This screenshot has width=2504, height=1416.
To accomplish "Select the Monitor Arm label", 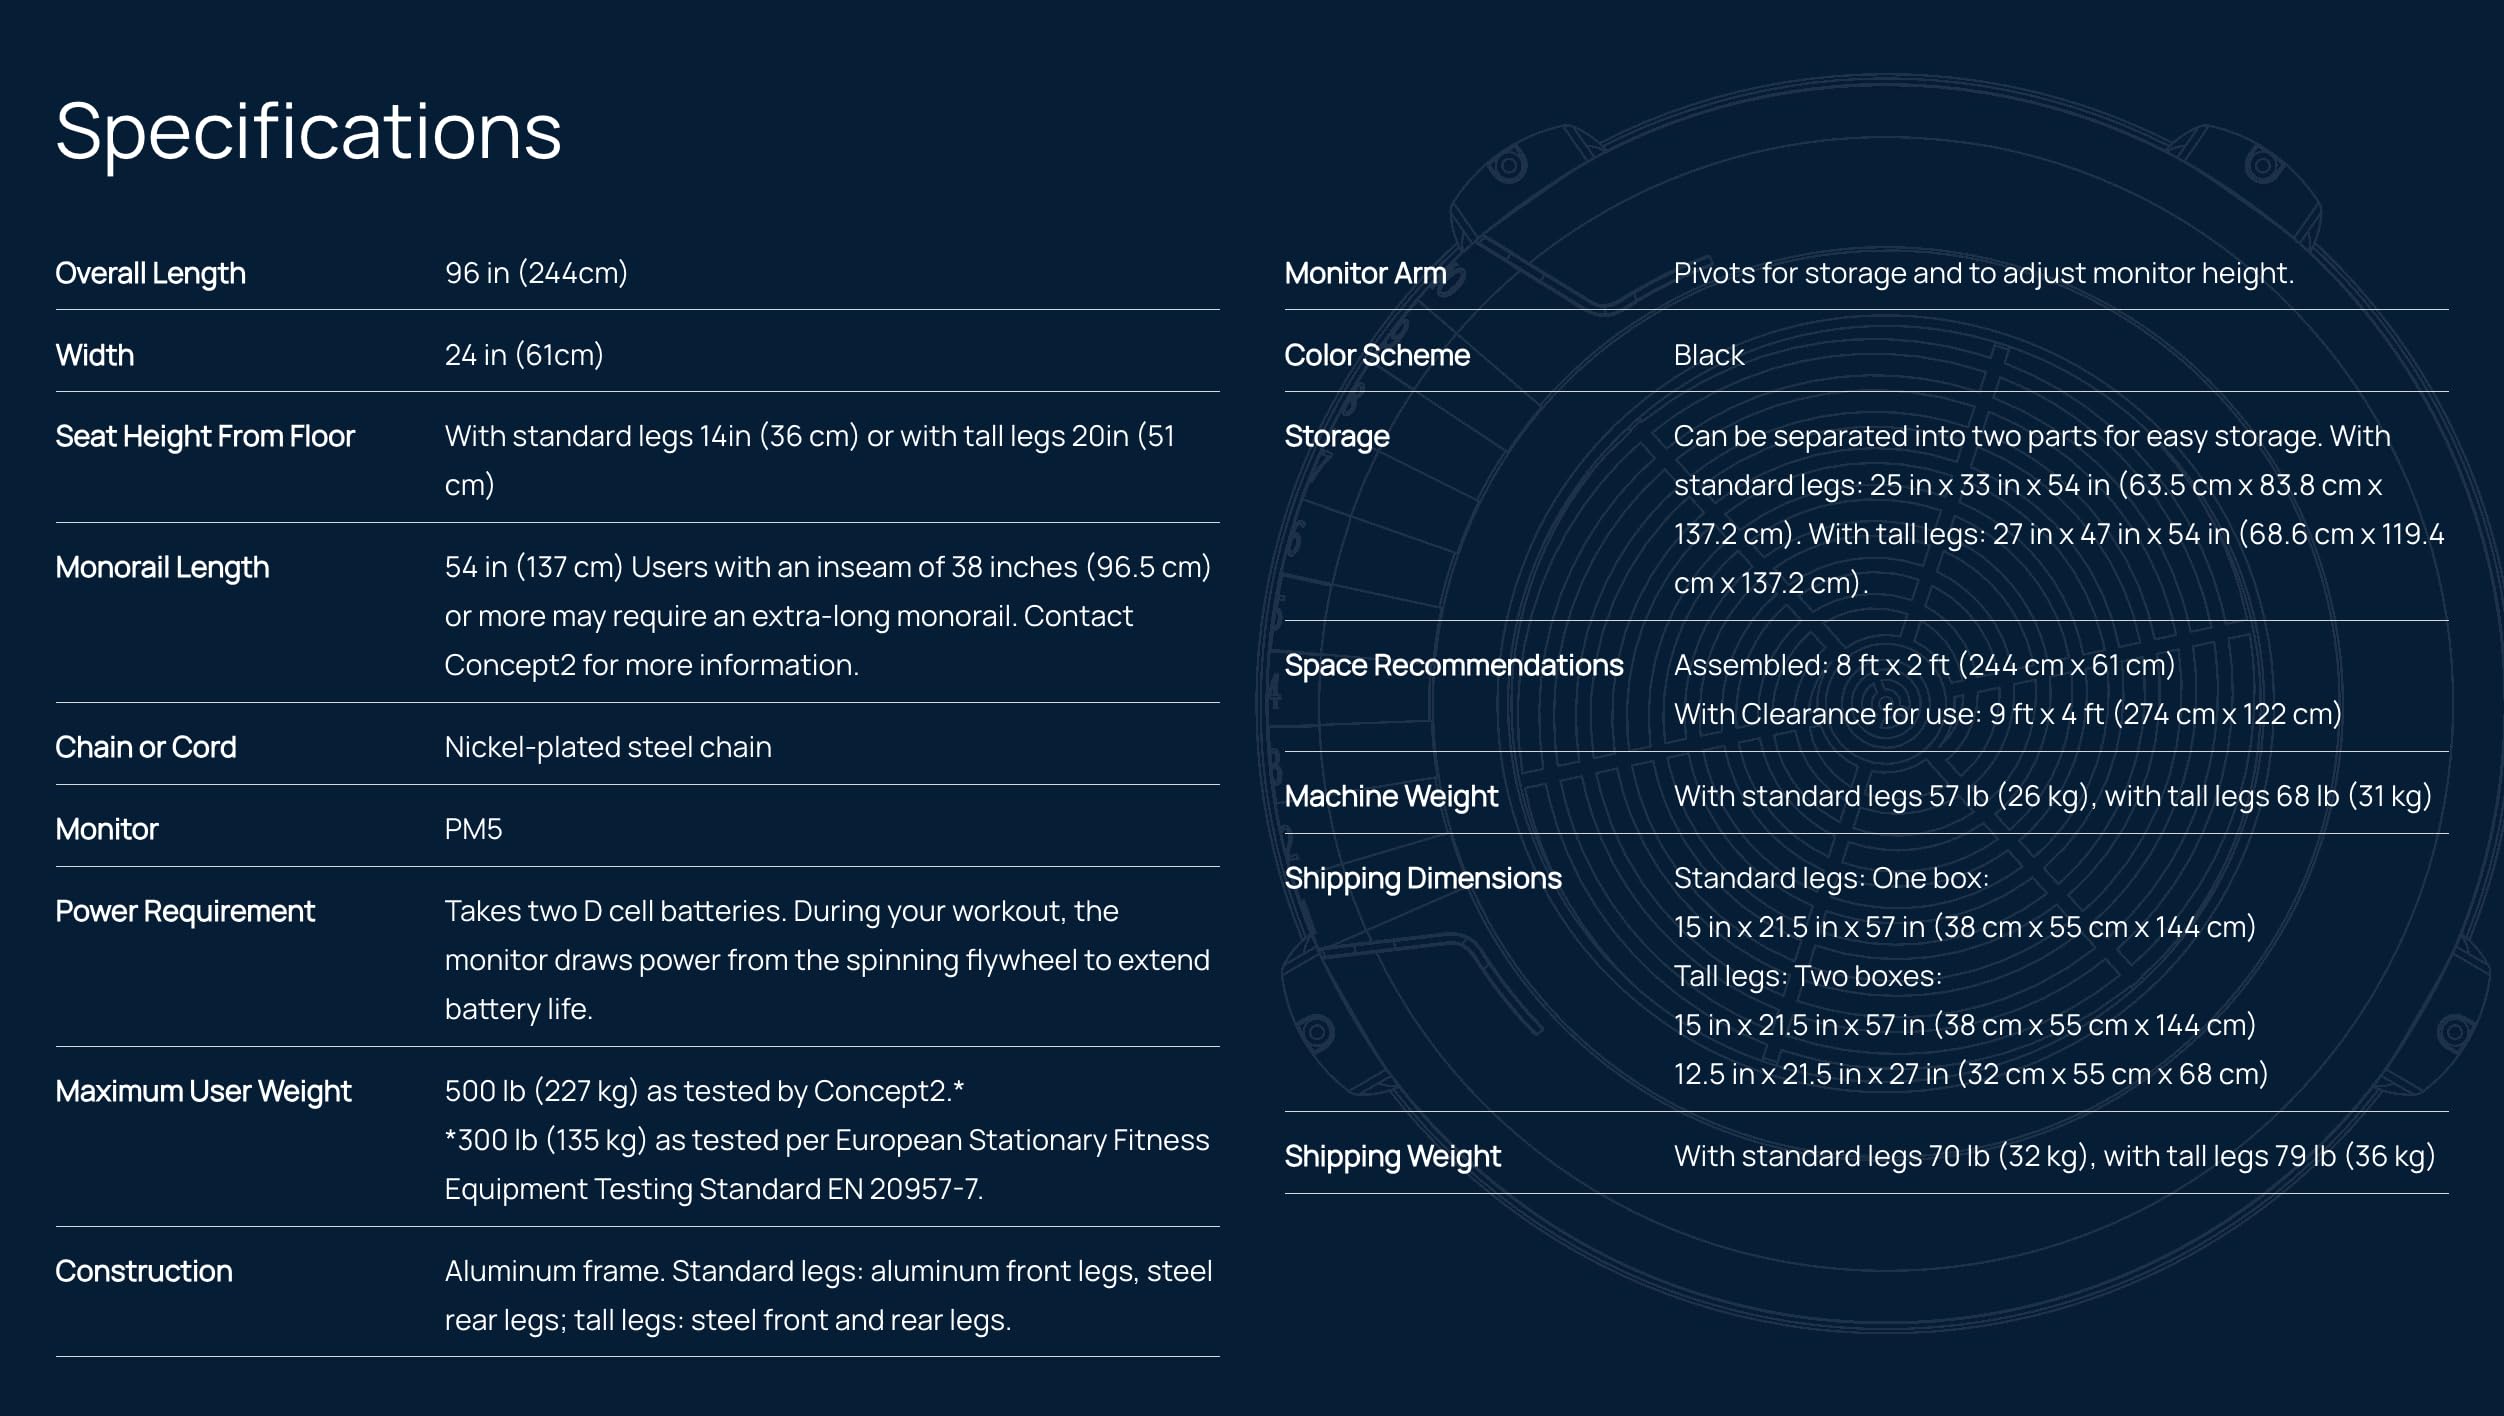I will [1365, 273].
